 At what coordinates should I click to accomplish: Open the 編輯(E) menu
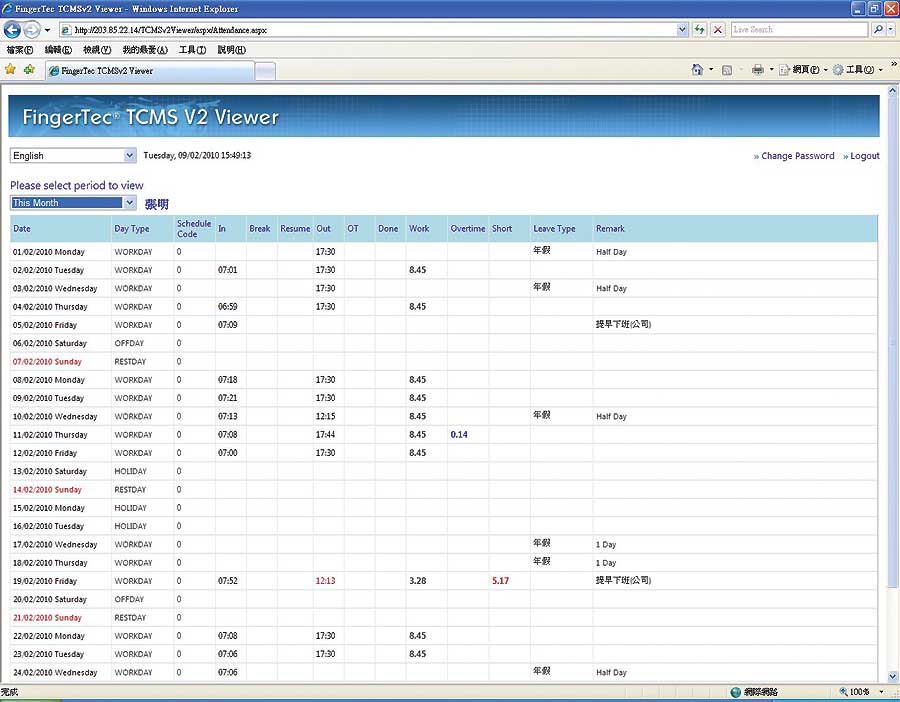[x=58, y=50]
